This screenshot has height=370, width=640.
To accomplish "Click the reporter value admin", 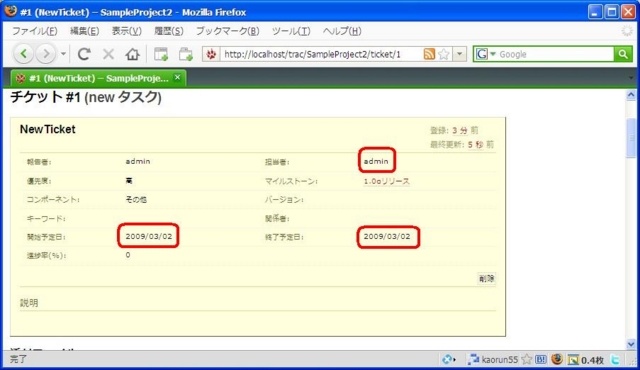I will (138, 161).
